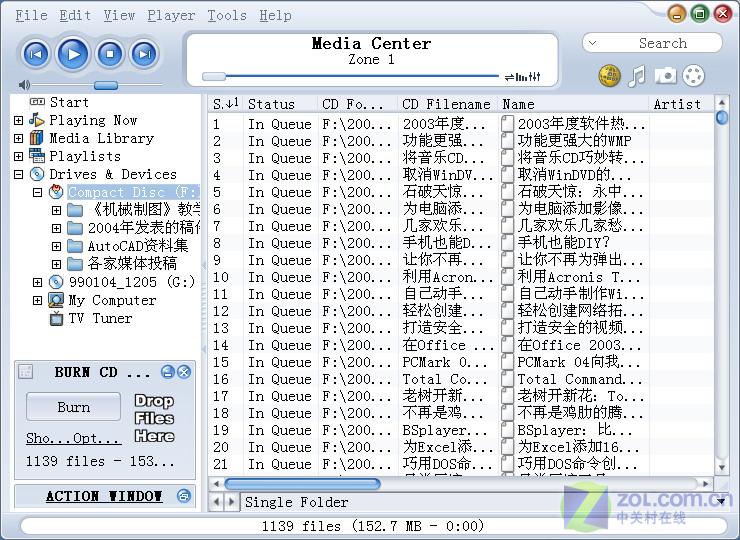Tick the checkbox for 2003年度软件热

507,124
